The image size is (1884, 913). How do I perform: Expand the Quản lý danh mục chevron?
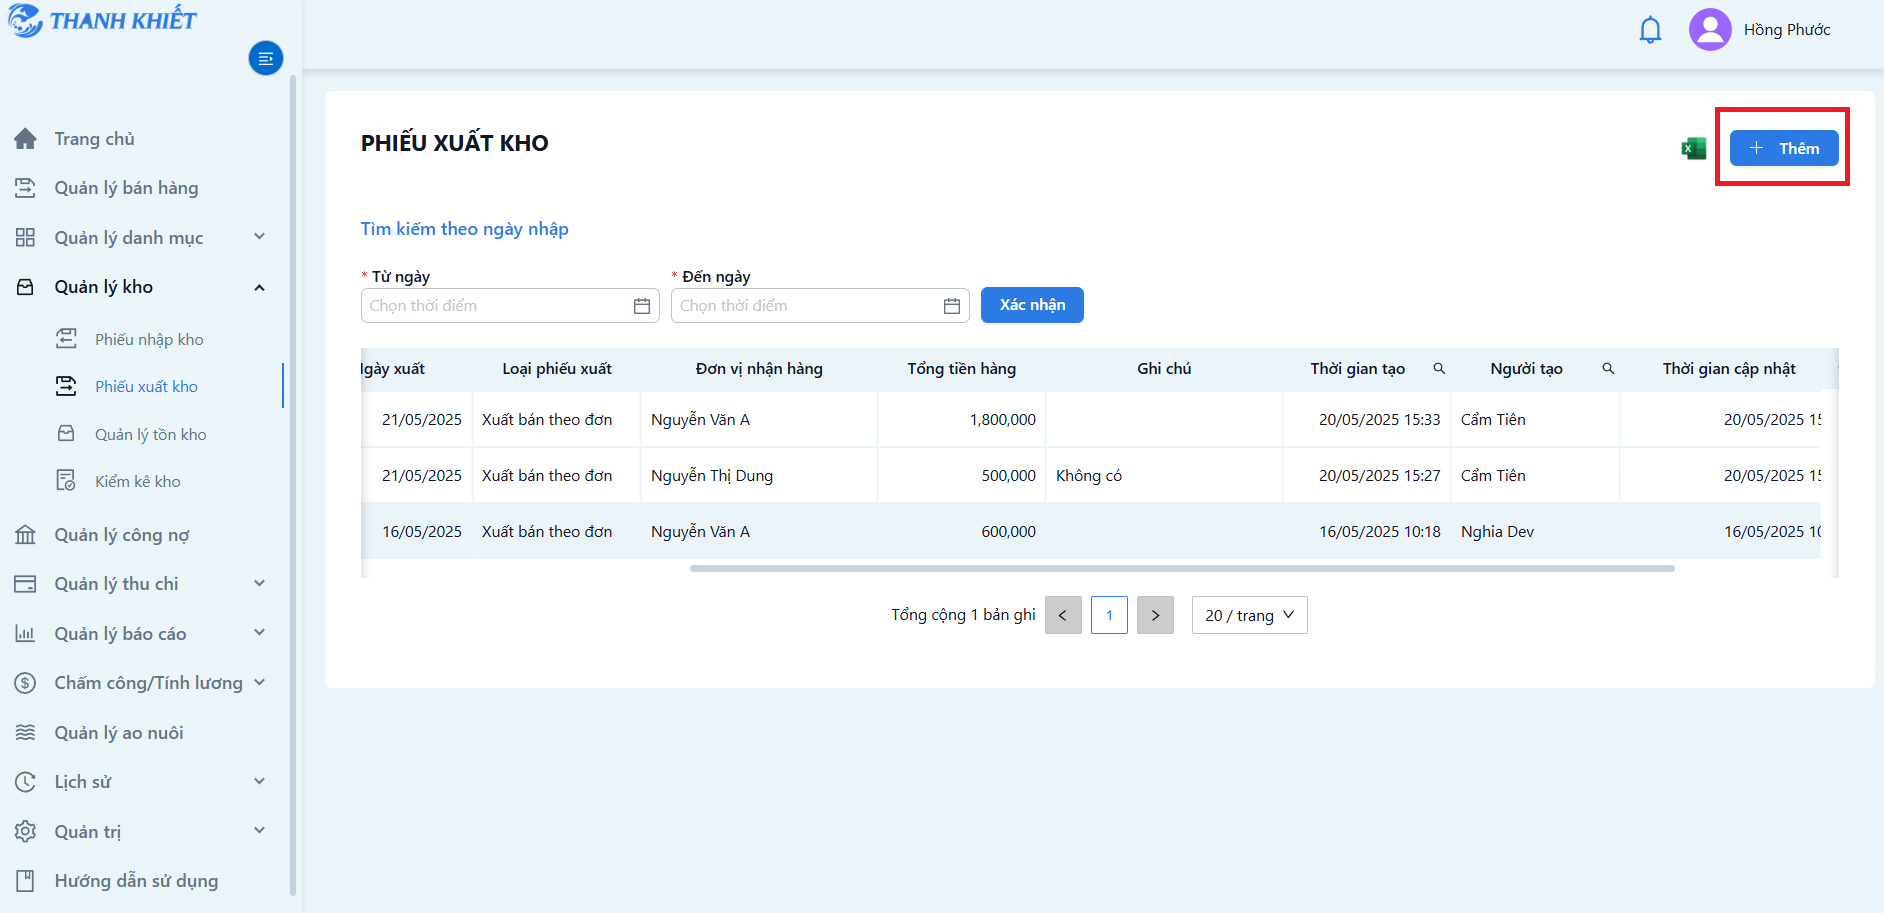(260, 237)
